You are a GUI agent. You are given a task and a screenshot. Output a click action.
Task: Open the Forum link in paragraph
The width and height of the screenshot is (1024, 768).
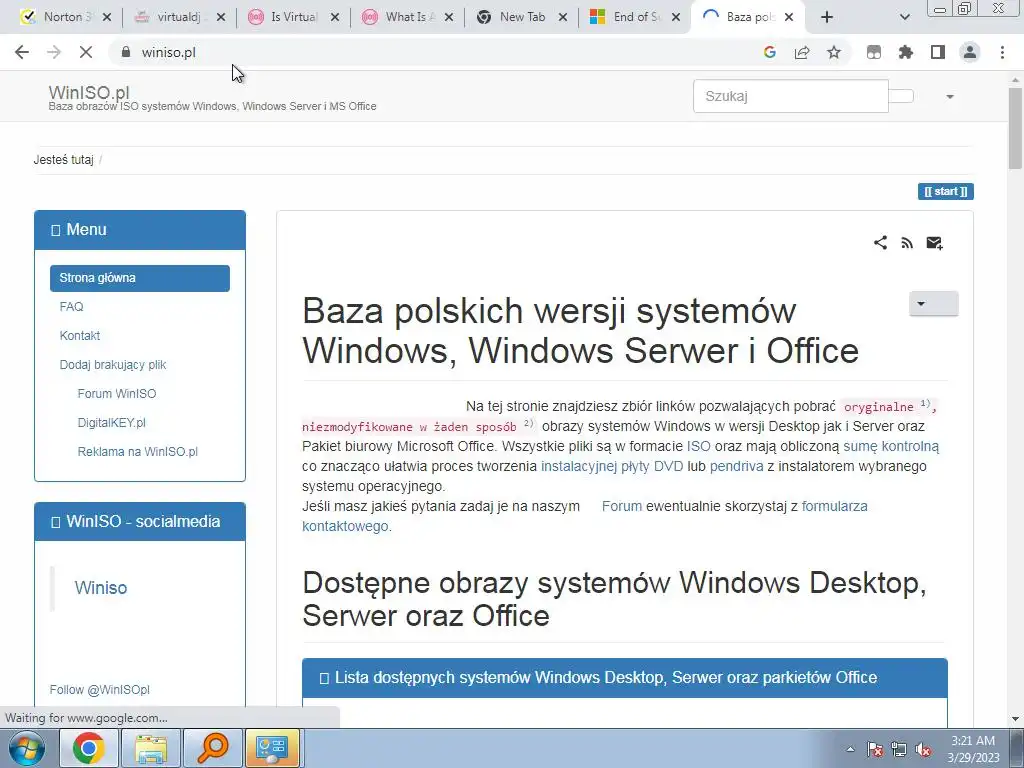coord(622,506)
